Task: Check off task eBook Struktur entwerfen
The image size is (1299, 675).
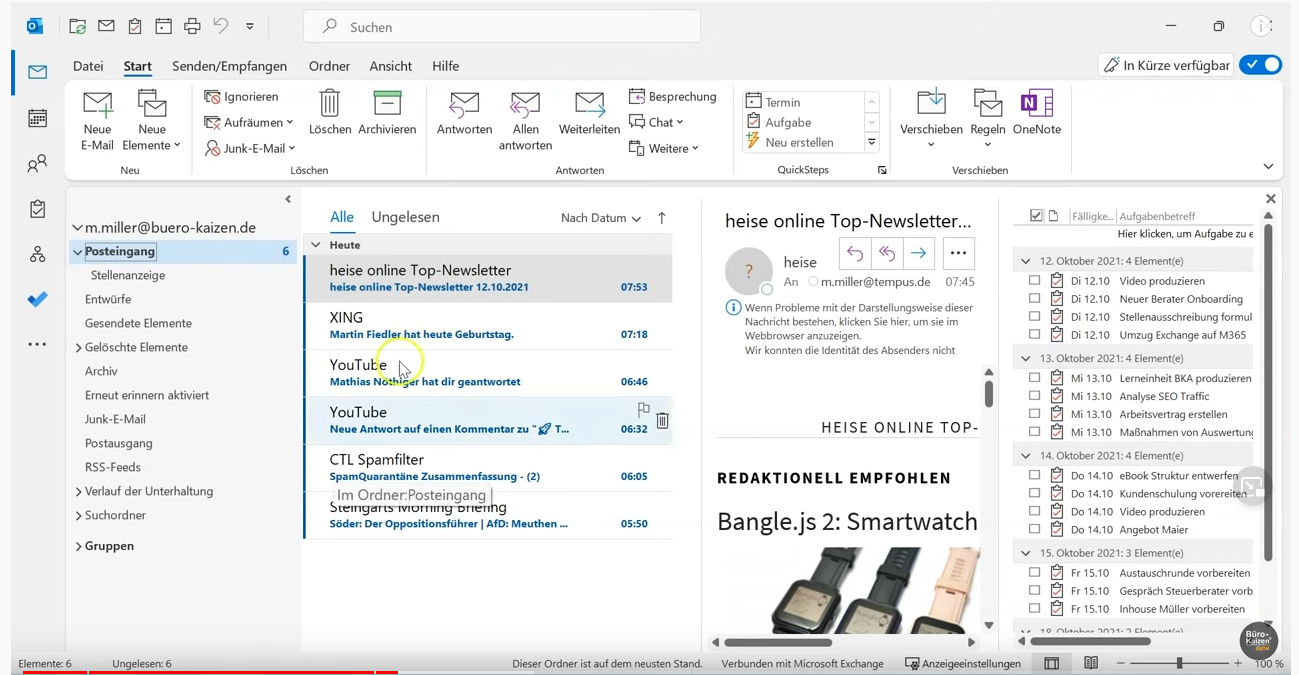Action: click(x=1034, y=475)
